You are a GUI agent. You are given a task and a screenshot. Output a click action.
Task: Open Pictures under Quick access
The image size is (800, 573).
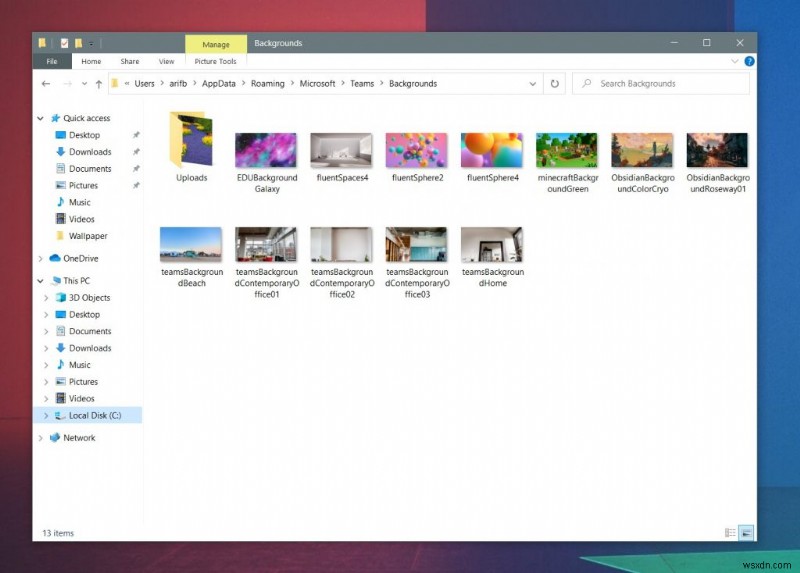click(83, 186)
